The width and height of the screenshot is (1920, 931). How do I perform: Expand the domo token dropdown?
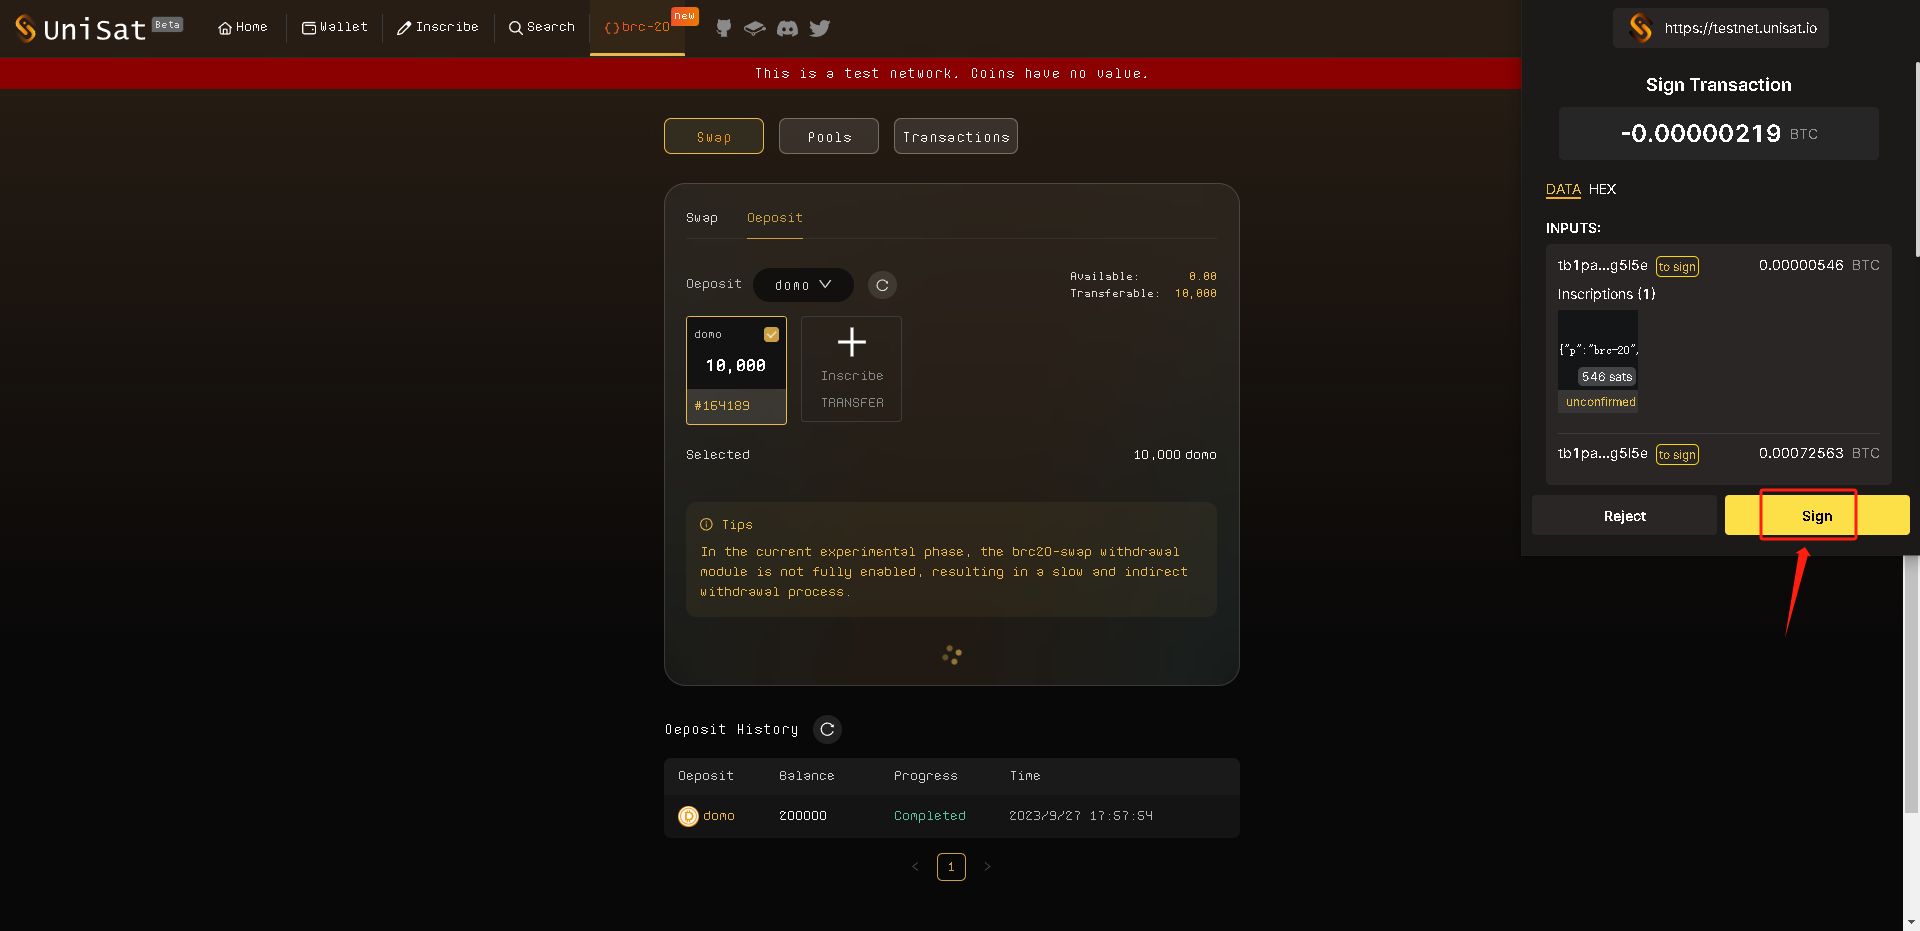point(803,285)
